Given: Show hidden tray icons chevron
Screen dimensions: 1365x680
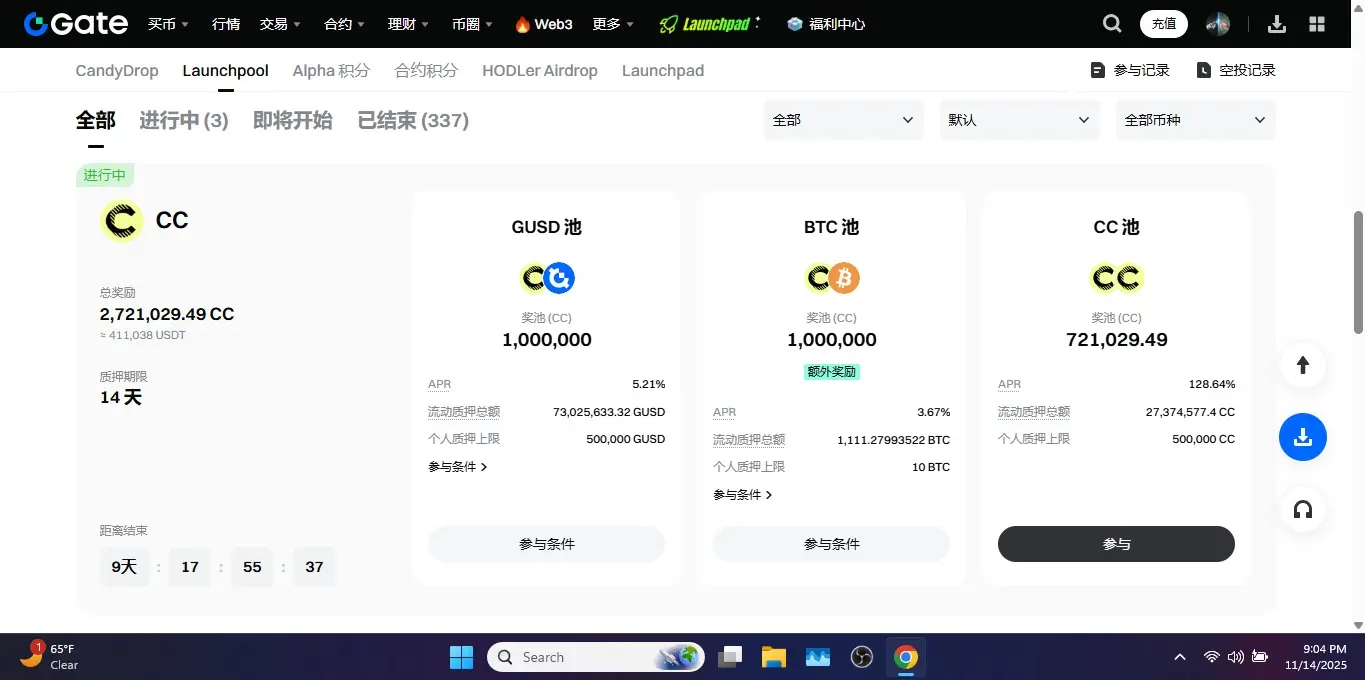Looking at the screenshot, I should (x=1180, y=657).
